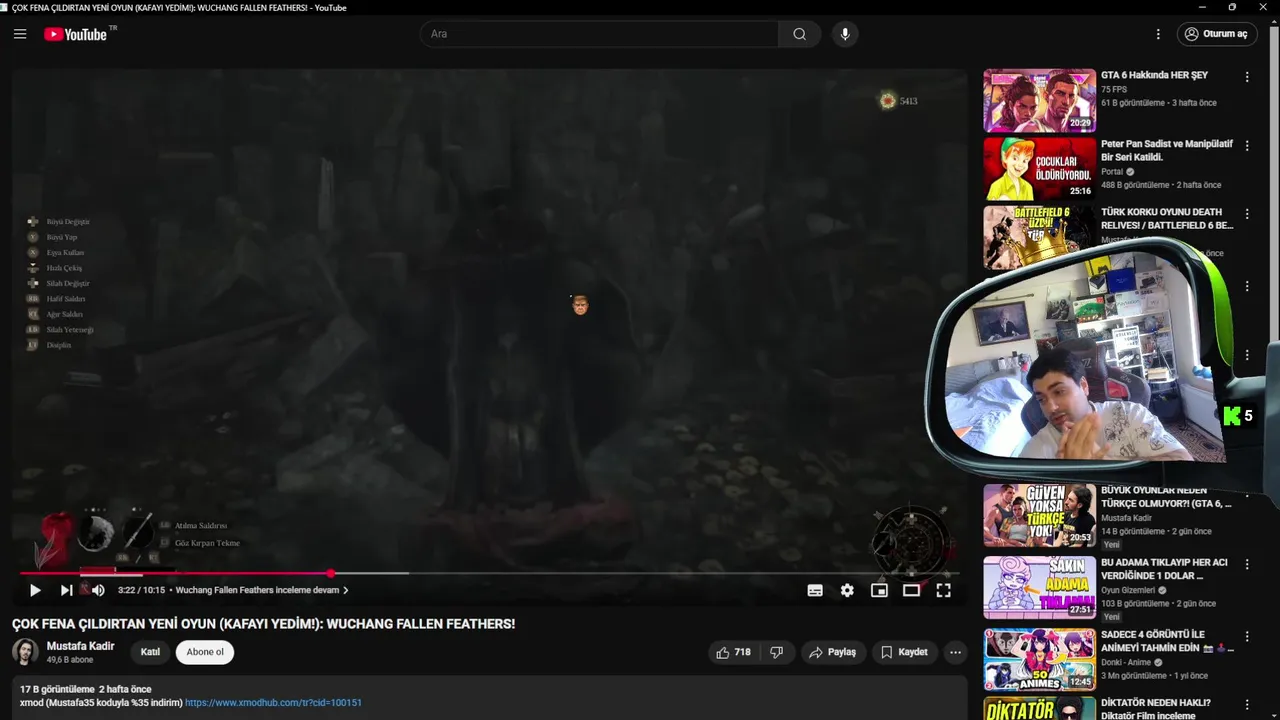Image resolution: width=1280 pixels, height=720 pixels.
Task: Click the video title ÇOK FENA ÇILDIRTAN
Action: (x=263, y=624)
